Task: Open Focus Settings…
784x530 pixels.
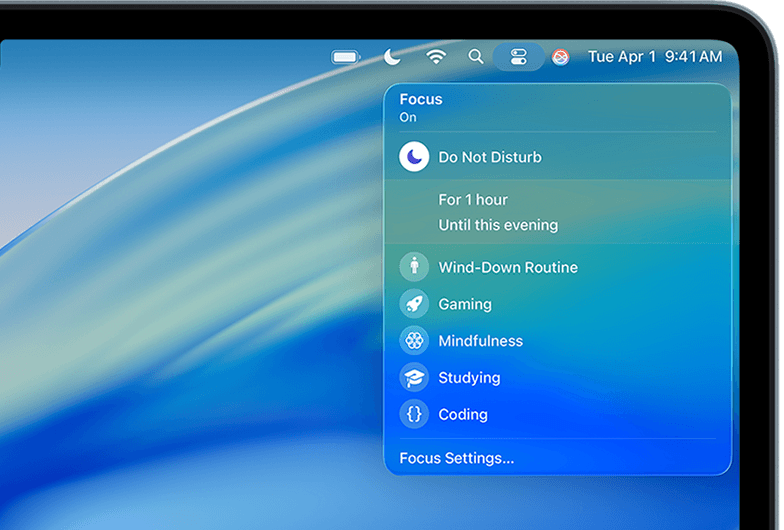Action: 456,458
